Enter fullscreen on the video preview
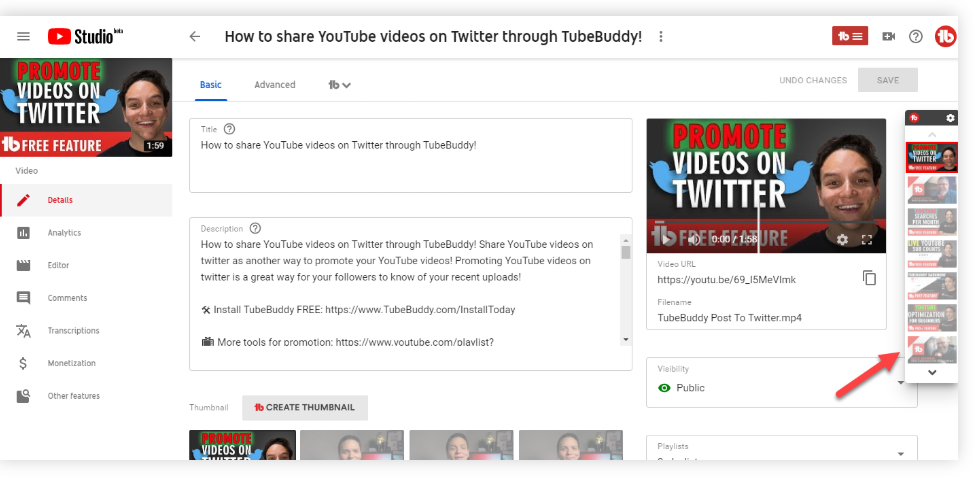 [867, 239]
